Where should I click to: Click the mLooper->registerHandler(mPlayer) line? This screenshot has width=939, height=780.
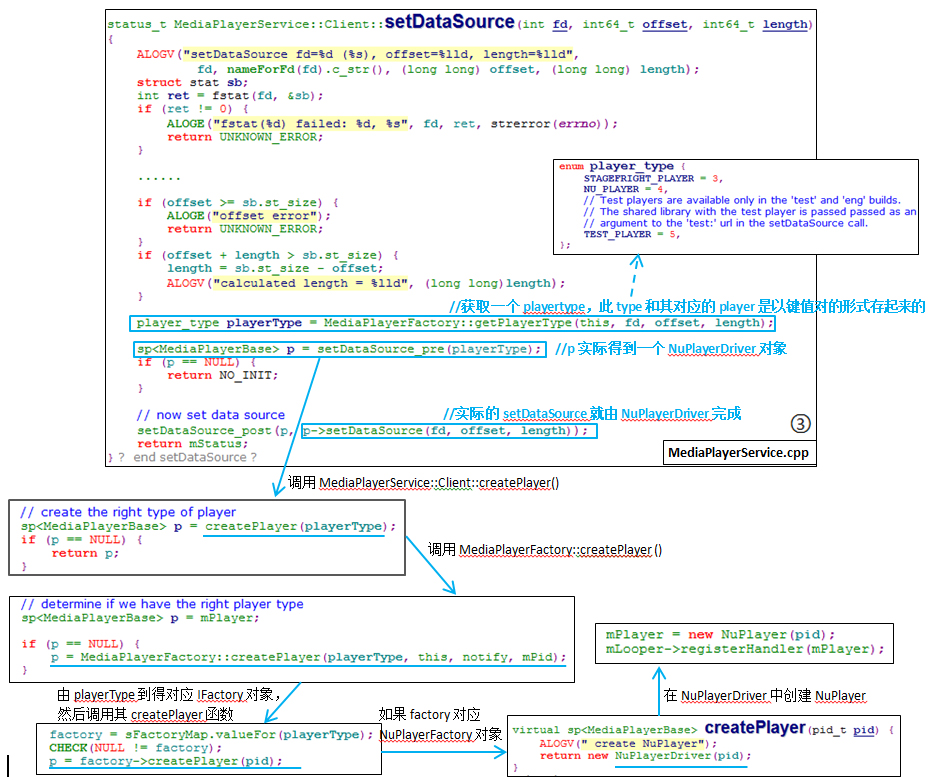(x=744, y=649)
